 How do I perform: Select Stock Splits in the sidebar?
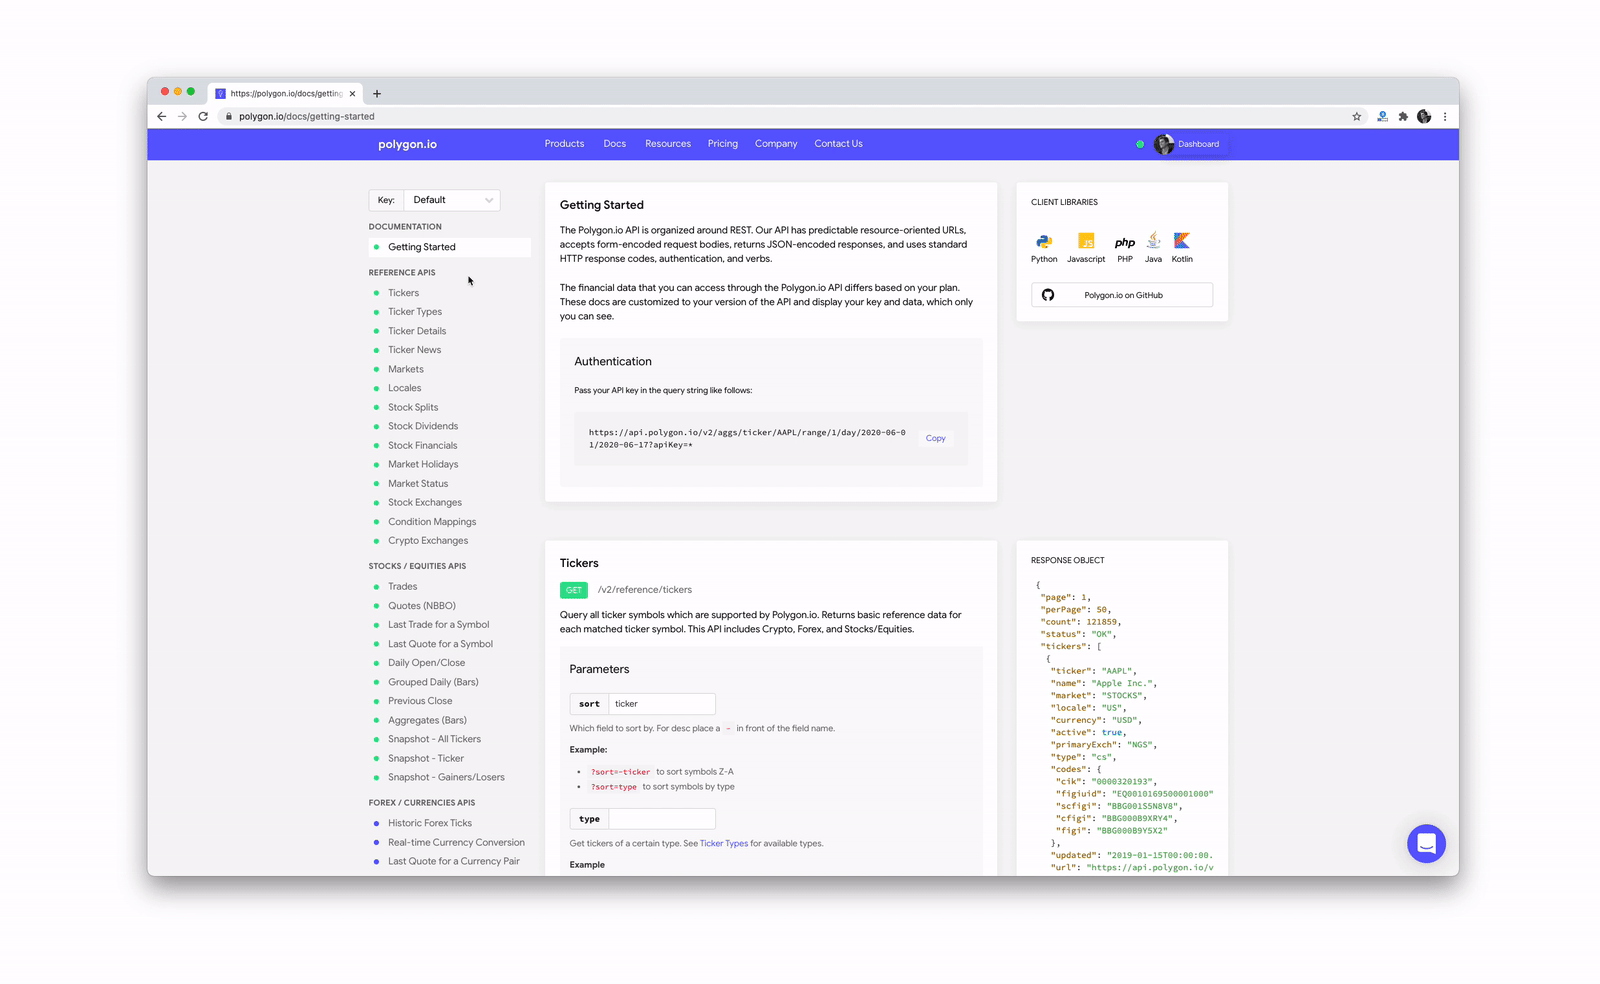coord(413,407)
